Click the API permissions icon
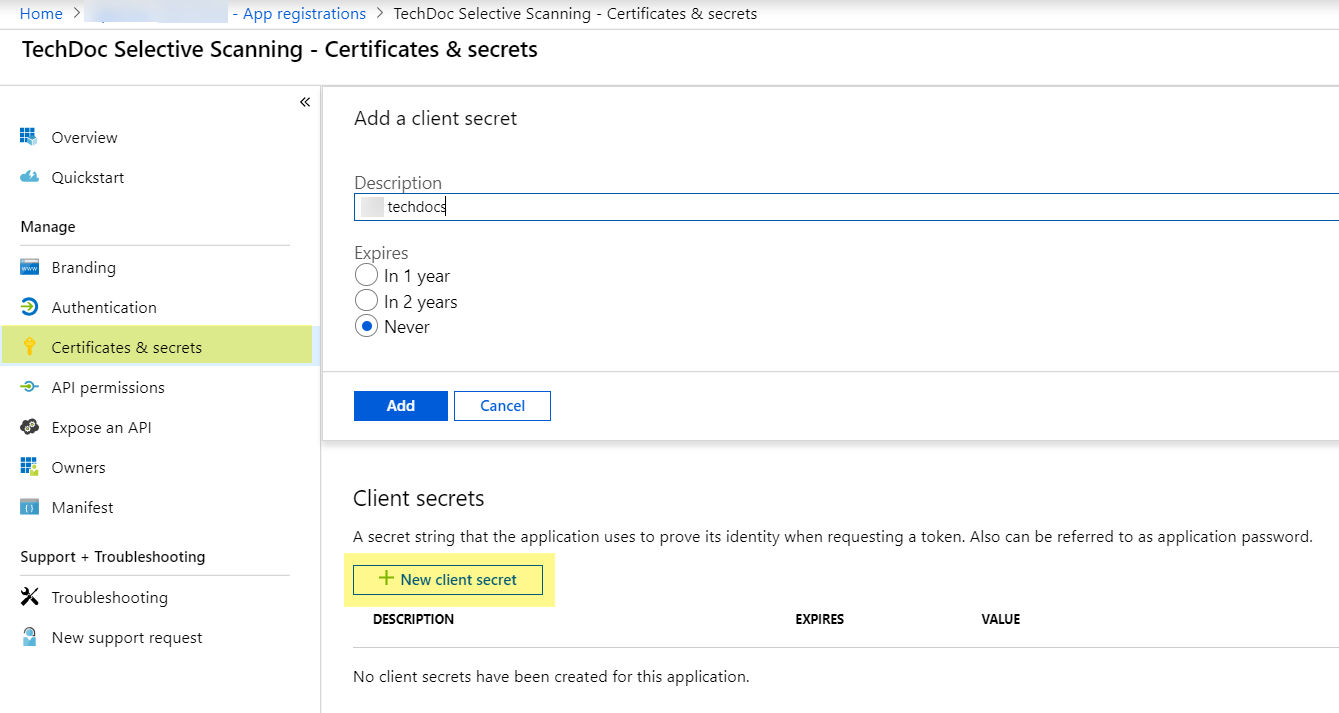Screen dimensions: 1339x713 pos(29,387)
